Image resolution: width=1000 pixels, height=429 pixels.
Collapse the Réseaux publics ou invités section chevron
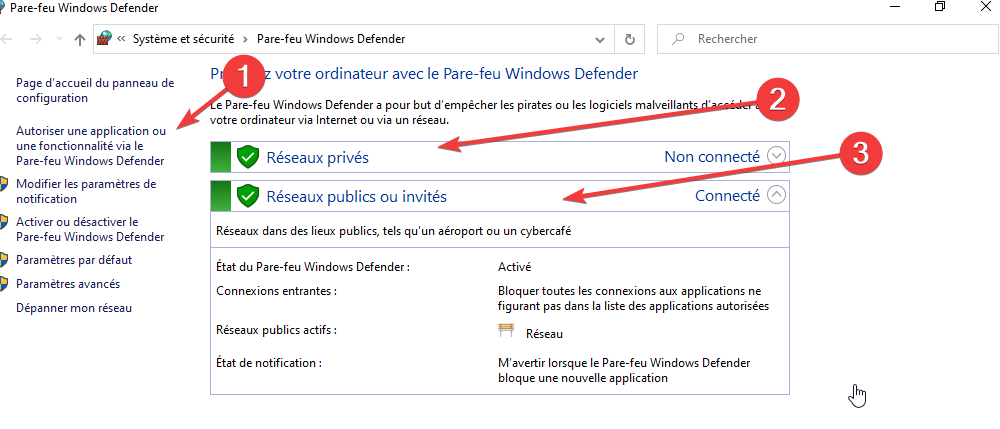click(x=776, y=195)
